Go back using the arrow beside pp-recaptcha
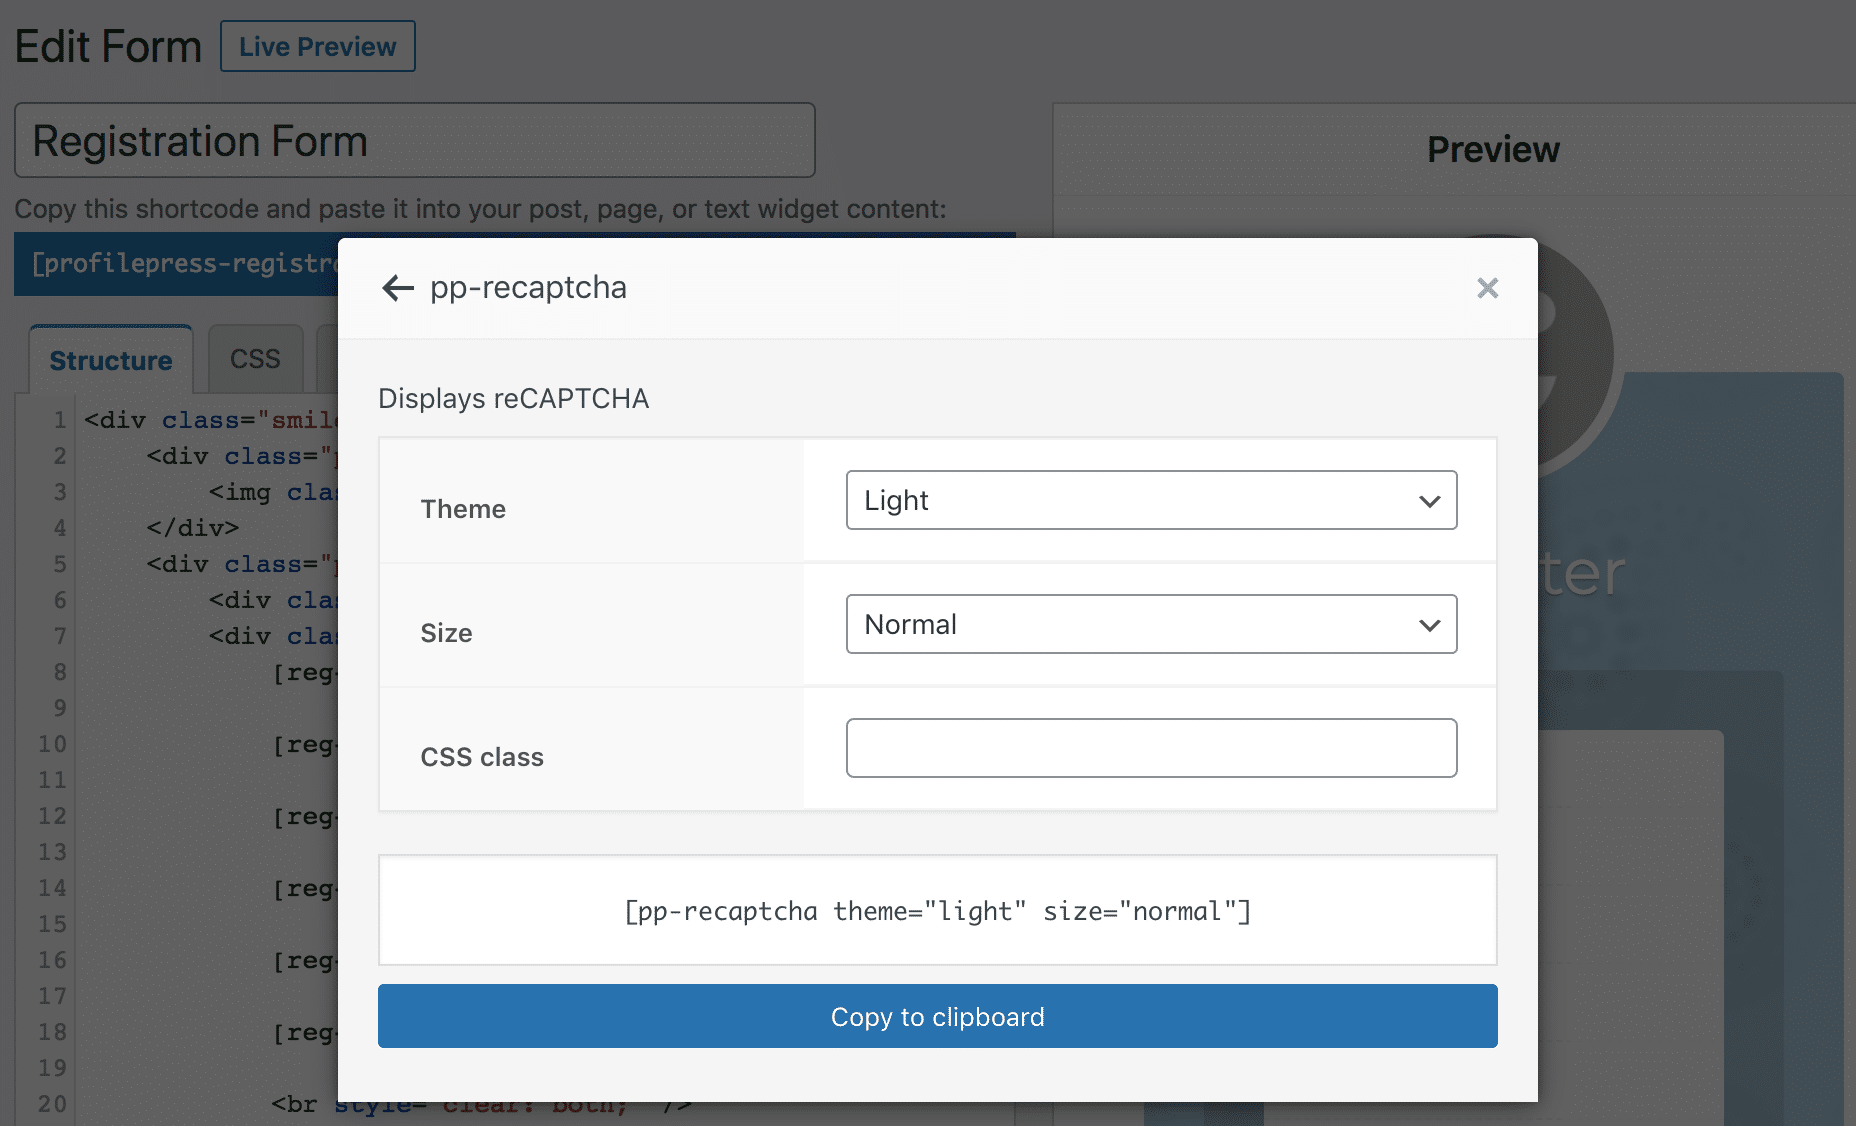1856x1126 pixels. 398,288
